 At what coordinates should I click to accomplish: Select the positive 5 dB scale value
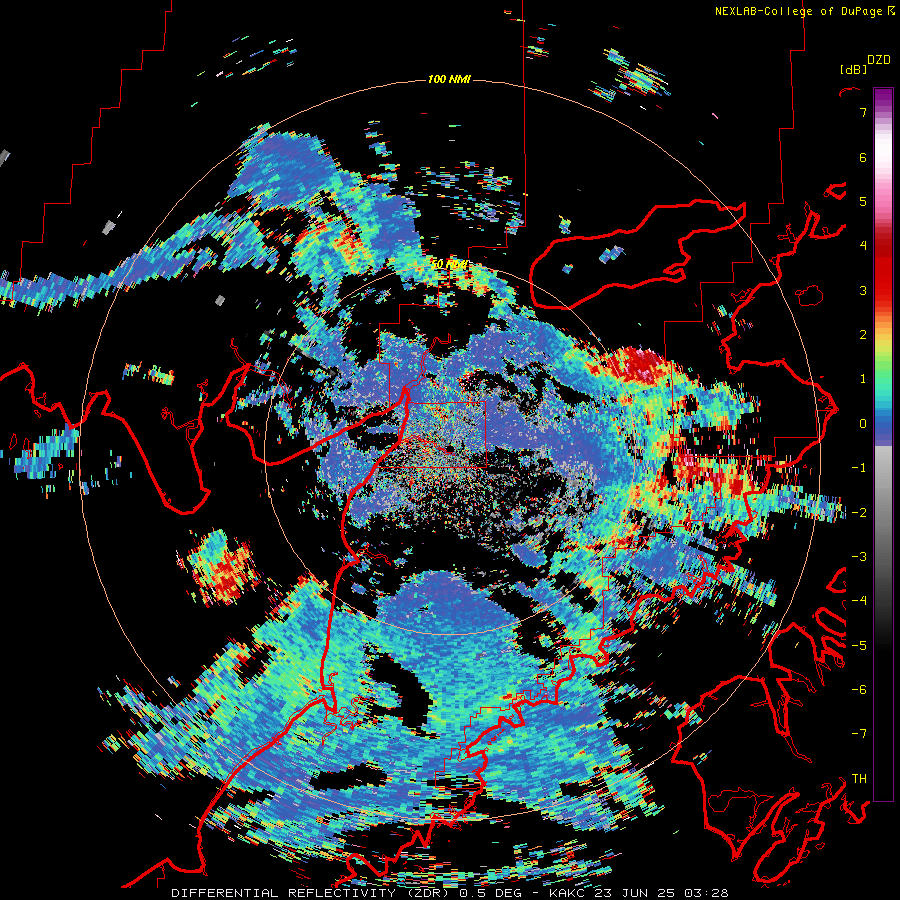(x=863, y=201)
